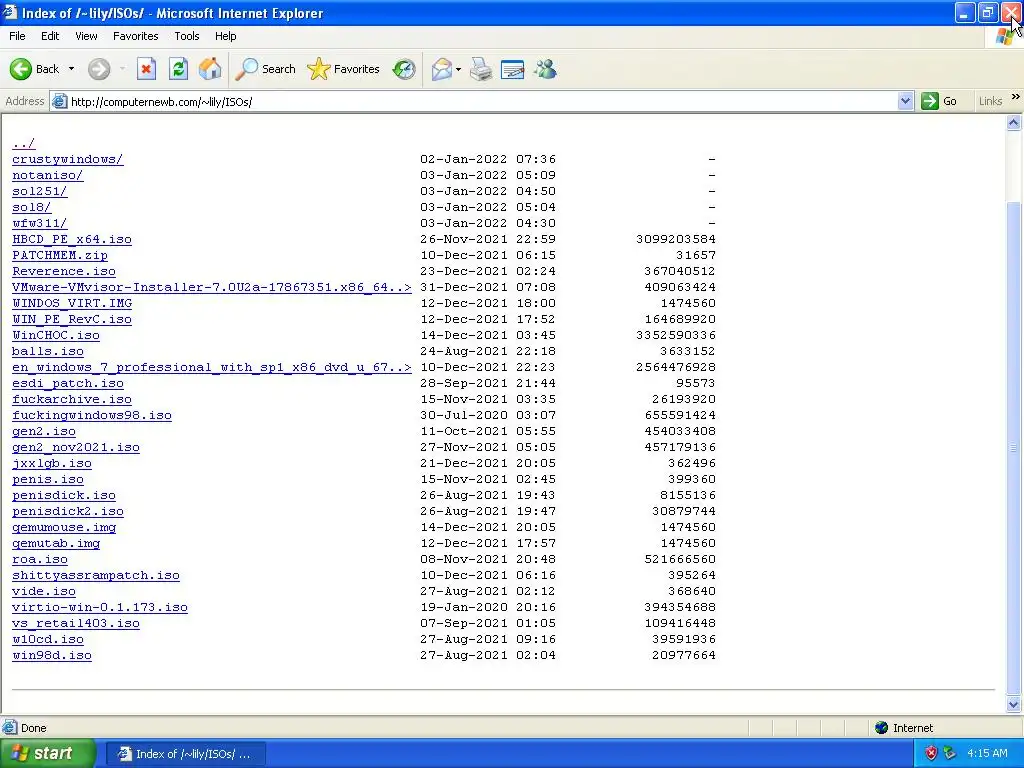Expand the Links toolbar chevron
The width and height of the screenshot is (1024, 768).
click(x=1016, y=97)
